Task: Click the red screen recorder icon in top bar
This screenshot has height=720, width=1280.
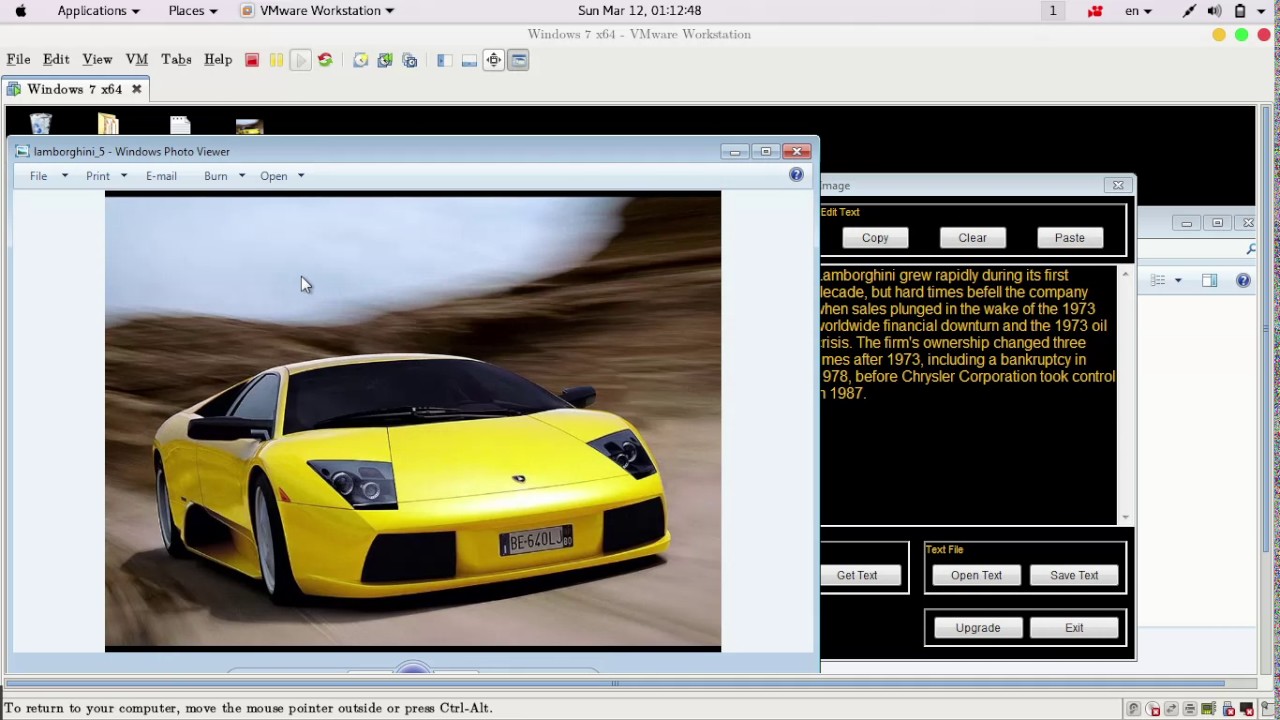Action: pyautogui.click(x=1096, y=11)
